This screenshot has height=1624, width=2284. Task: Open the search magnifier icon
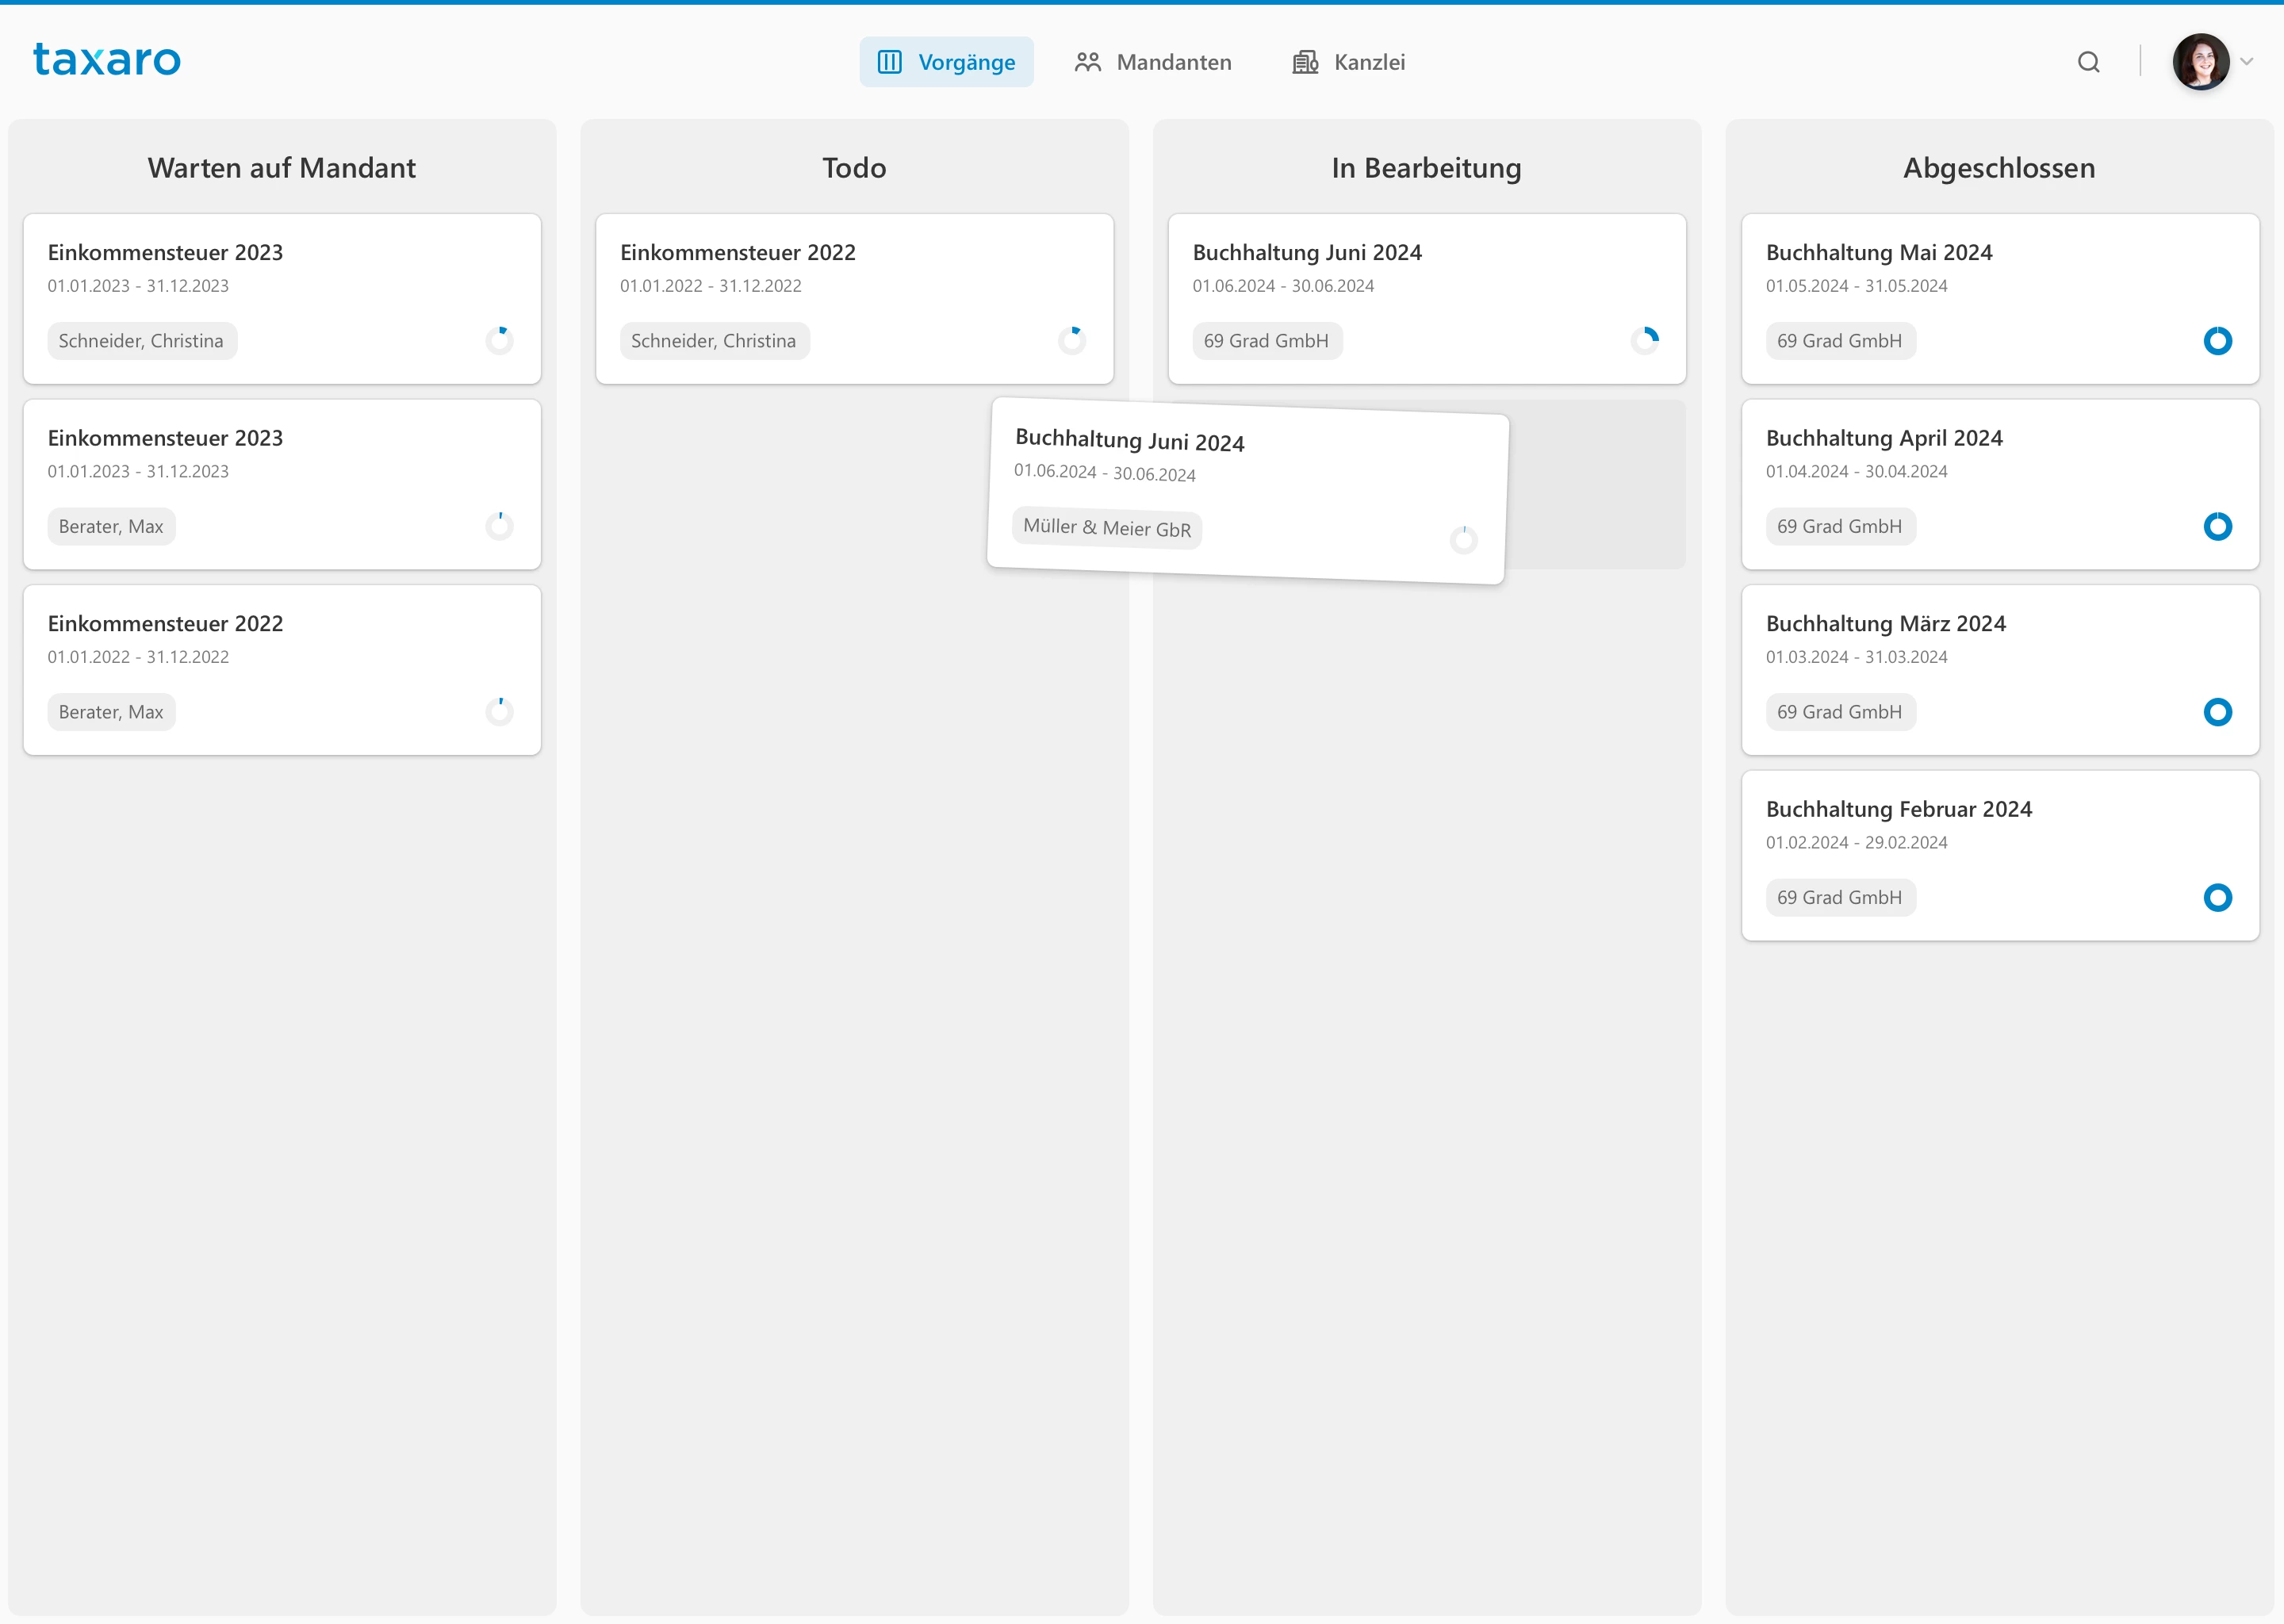[2088, 62]
